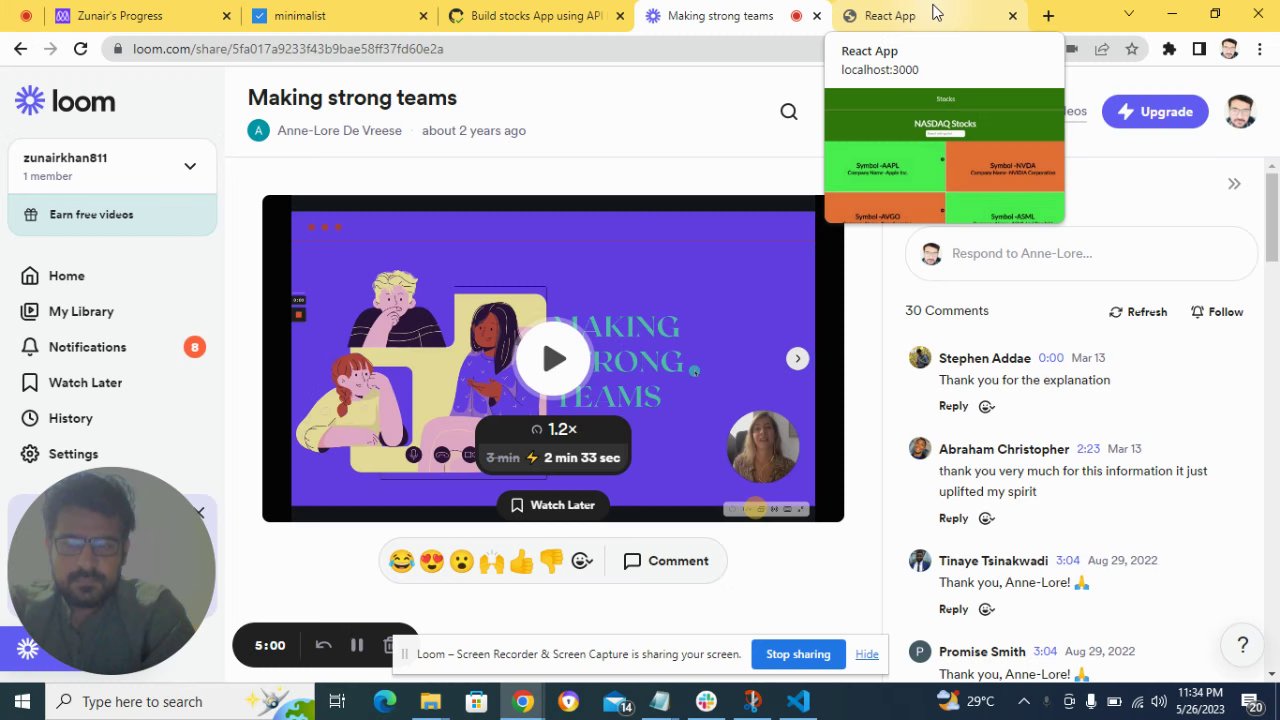Click the search magnifier icon
Screen dimensions: 1280x720
789,112
